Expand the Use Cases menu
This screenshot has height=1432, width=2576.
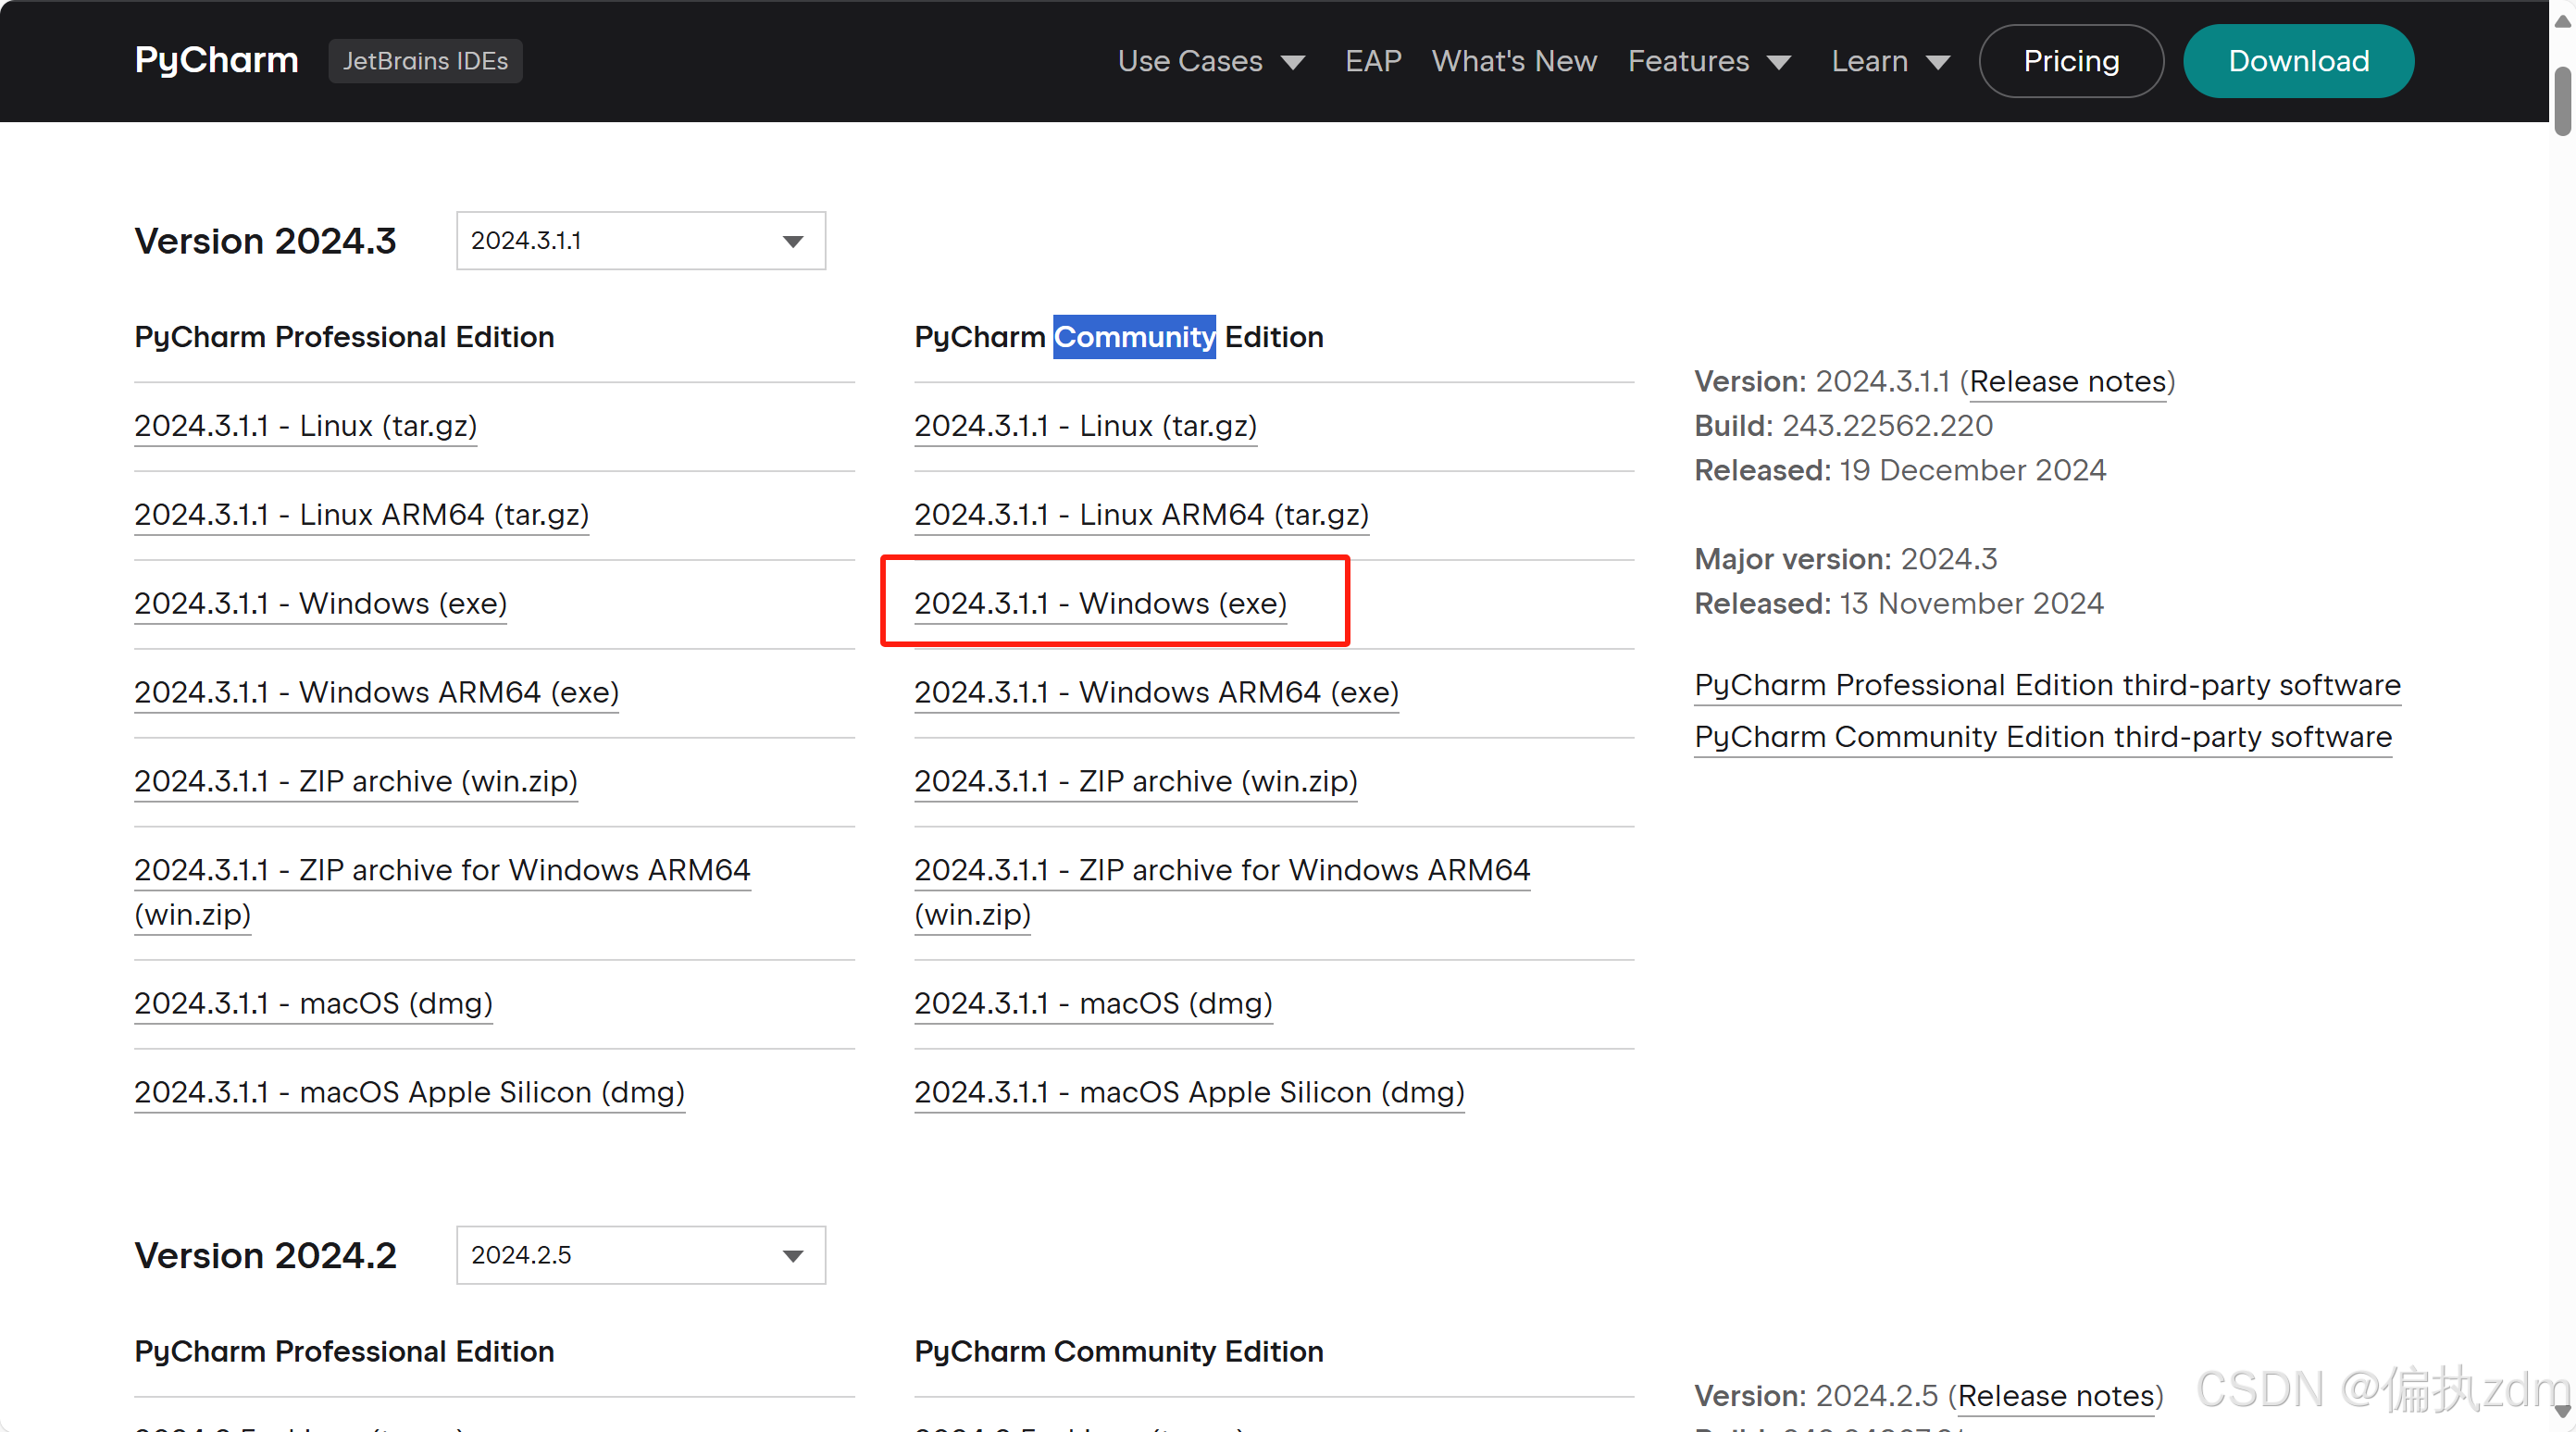(1211, 61)
